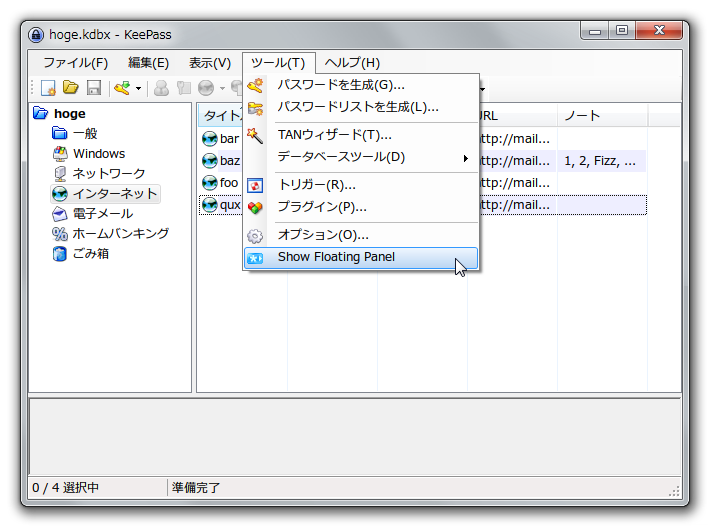Minimize the KeePass window

click(595, 31)
